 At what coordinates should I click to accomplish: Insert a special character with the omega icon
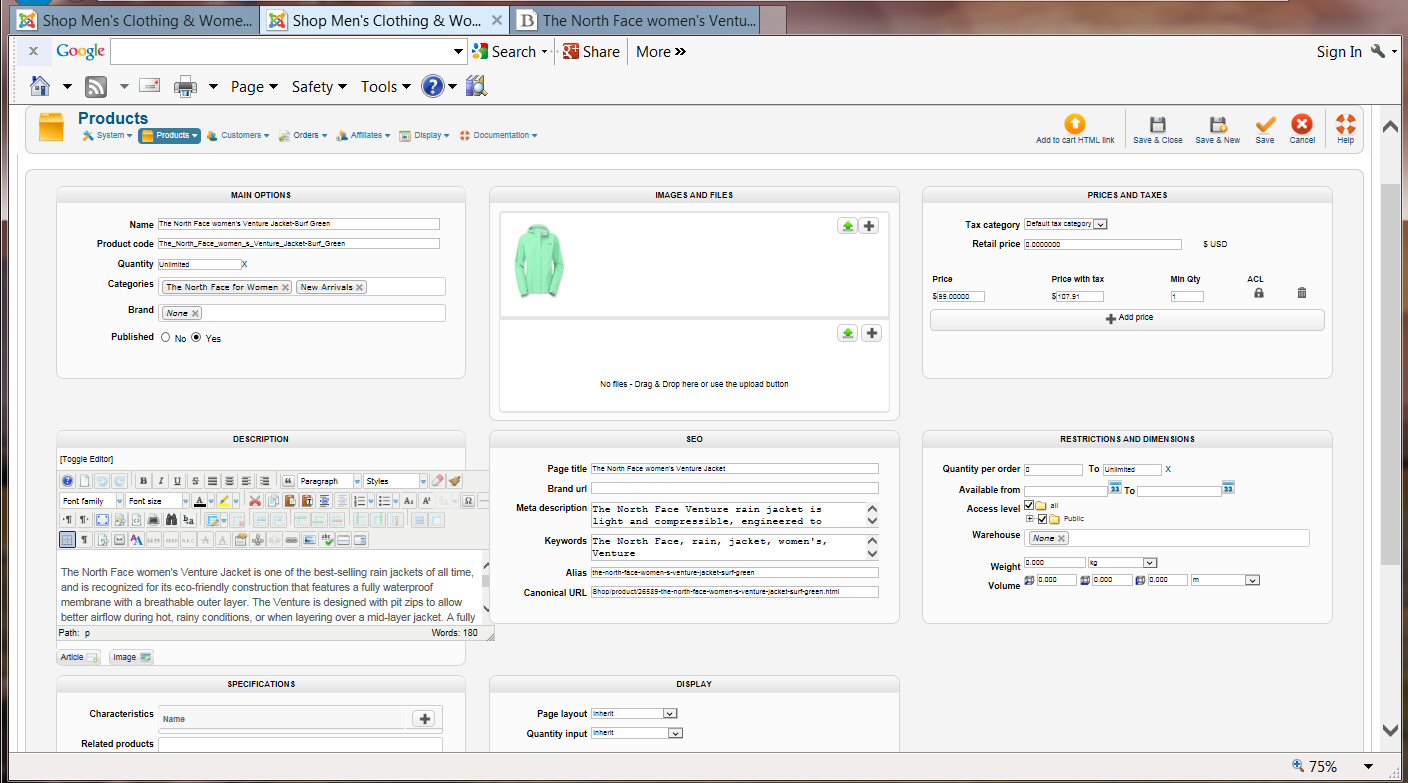click(467, 501)
